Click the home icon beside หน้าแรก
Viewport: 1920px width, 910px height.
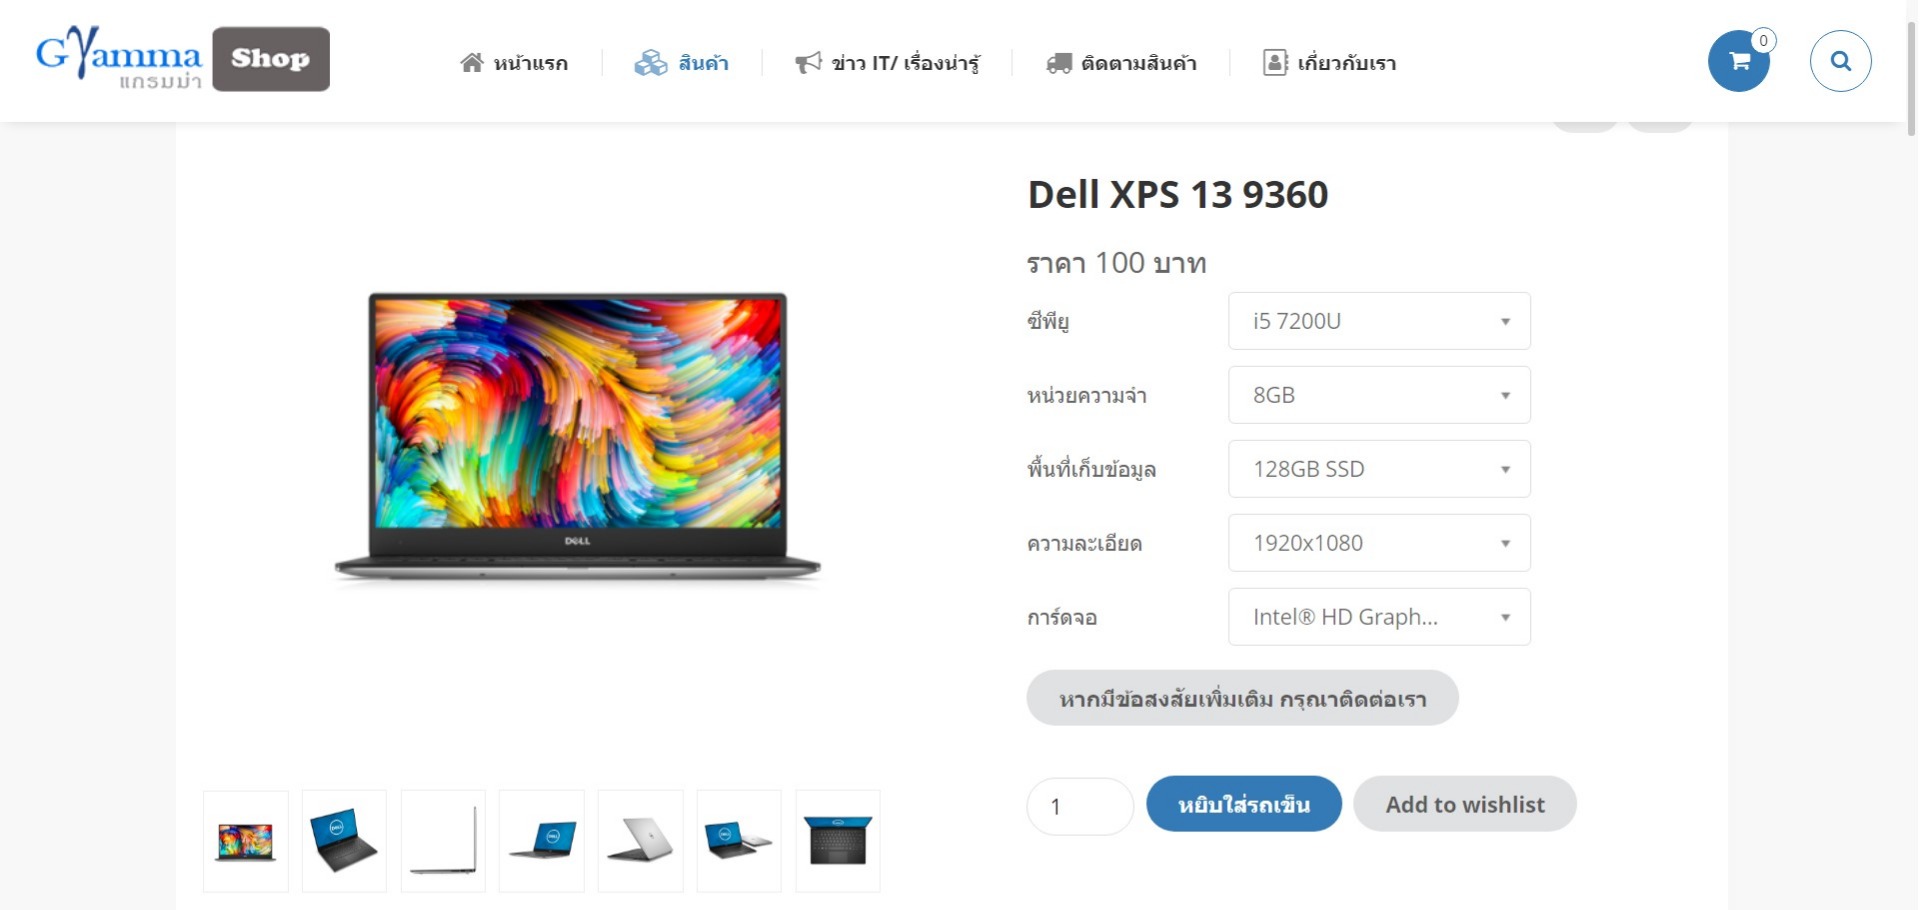pos(472,63)
